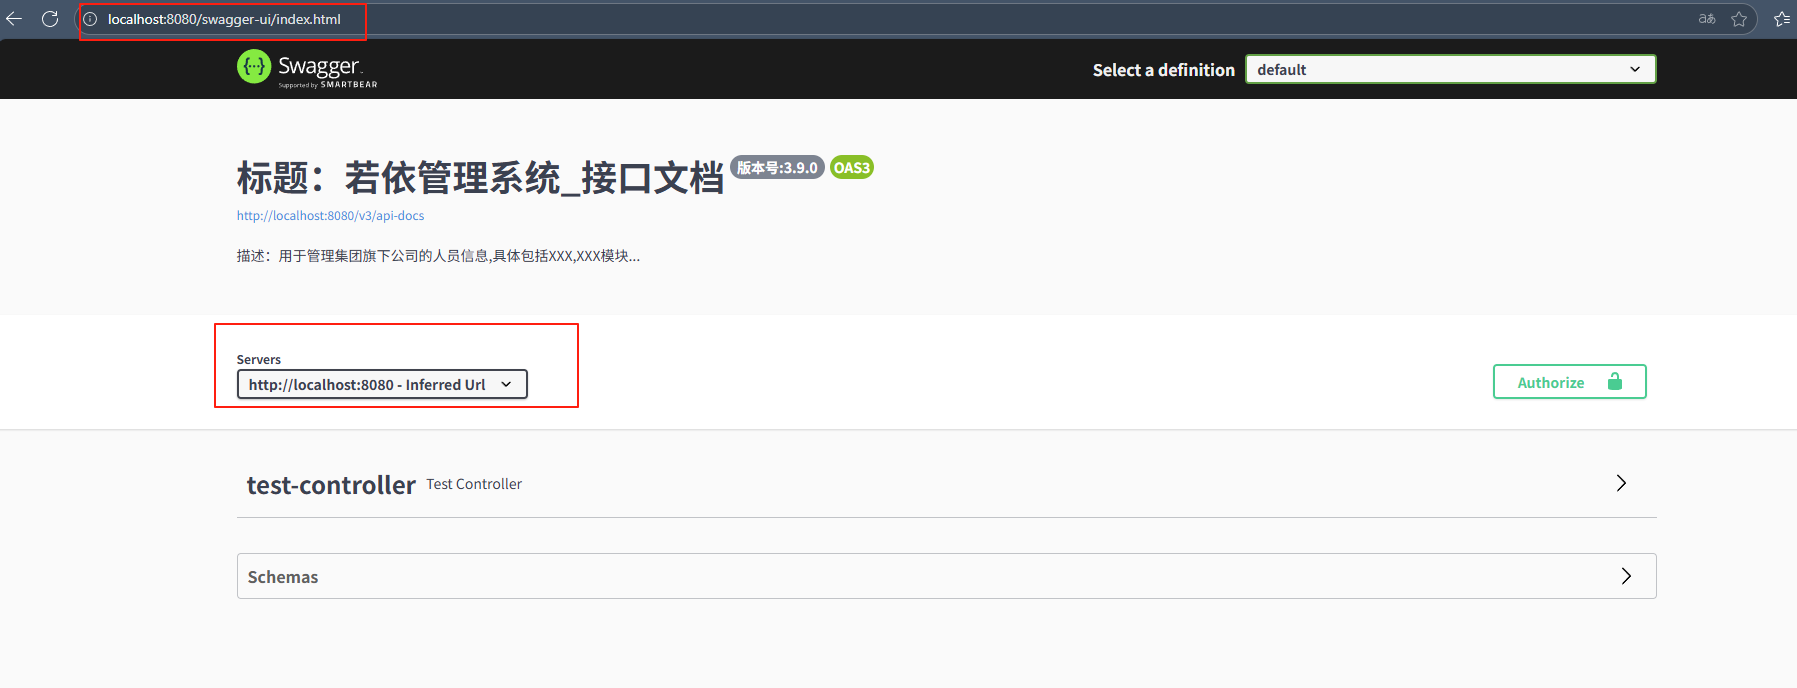Click the Test Controller description label
The image size is (1797, 688).
(474, 484)
